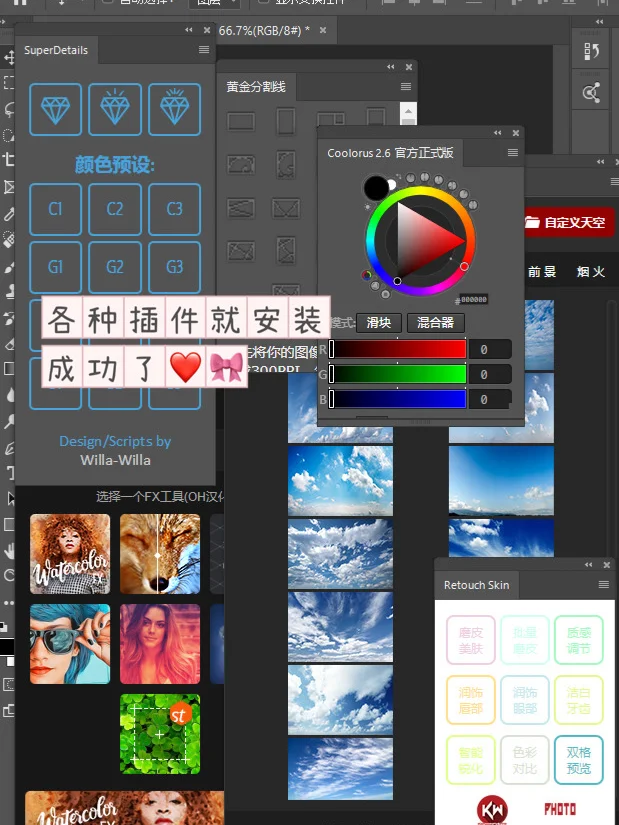Open the Coolorus panel flyout menu
Viewport: 619px width, 825px height.
point(513,153)
